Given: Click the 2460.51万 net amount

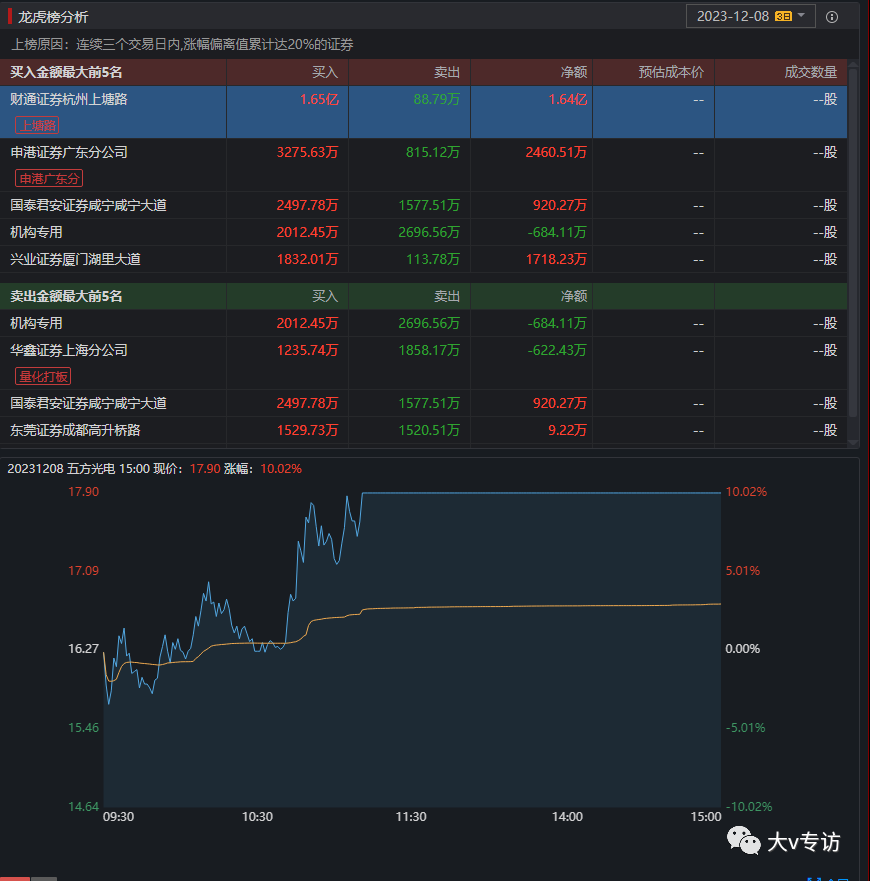Looking at the screenshot, I should coord(556,152).
